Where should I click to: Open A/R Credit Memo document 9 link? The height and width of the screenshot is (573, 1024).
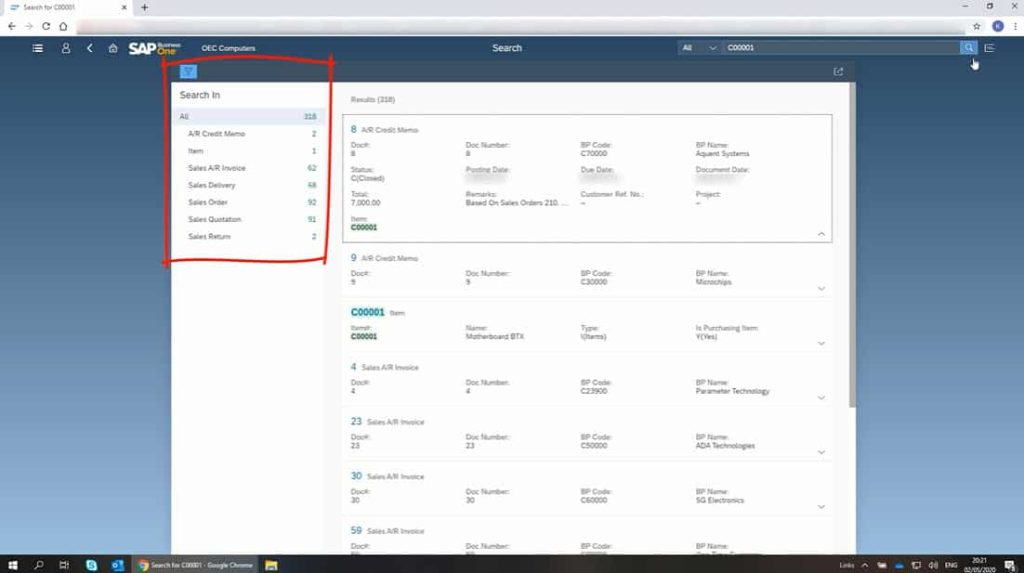353,258
